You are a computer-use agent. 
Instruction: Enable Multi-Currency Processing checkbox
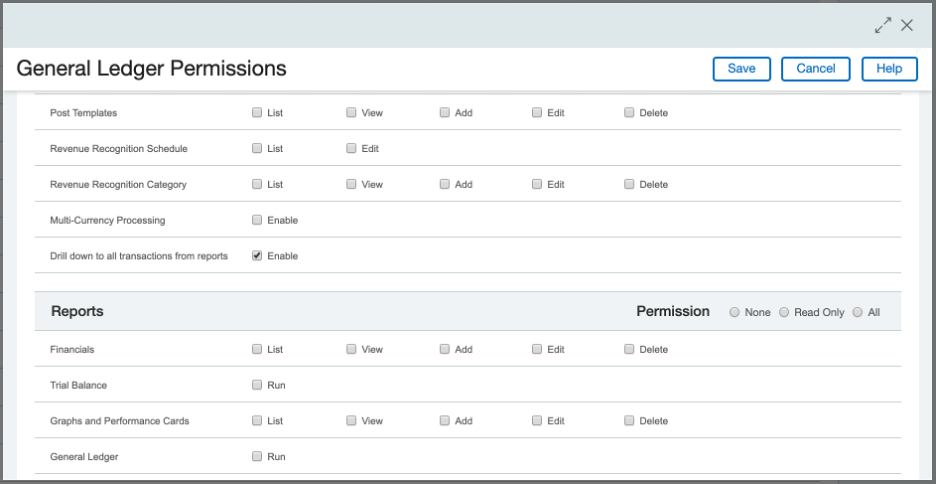[257, 220]
